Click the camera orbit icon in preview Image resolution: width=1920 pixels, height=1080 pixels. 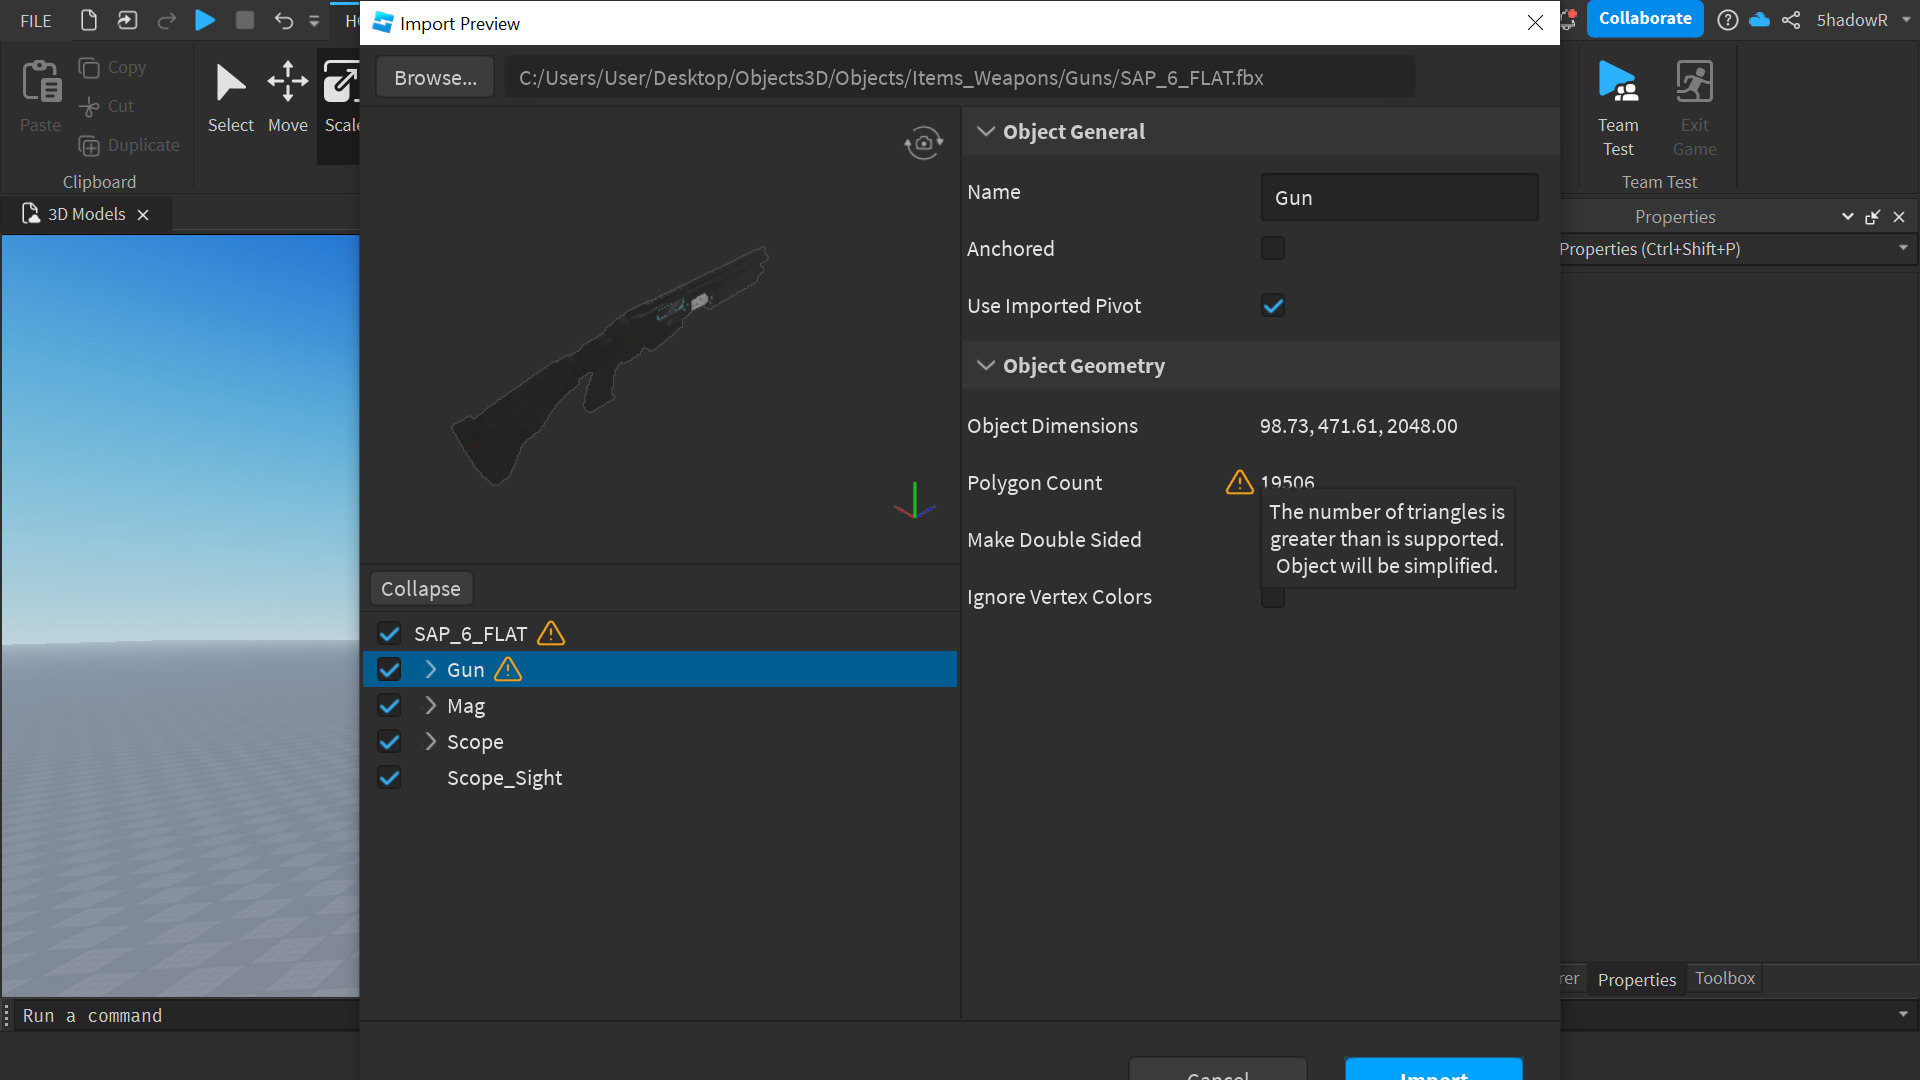point(923,142)
